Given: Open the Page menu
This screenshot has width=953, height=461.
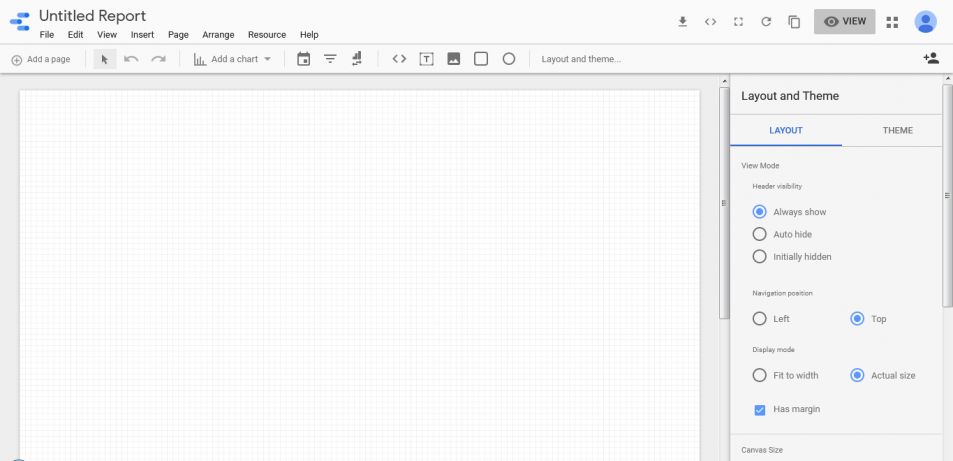Looking at the screenshot, I should point(178,35).
